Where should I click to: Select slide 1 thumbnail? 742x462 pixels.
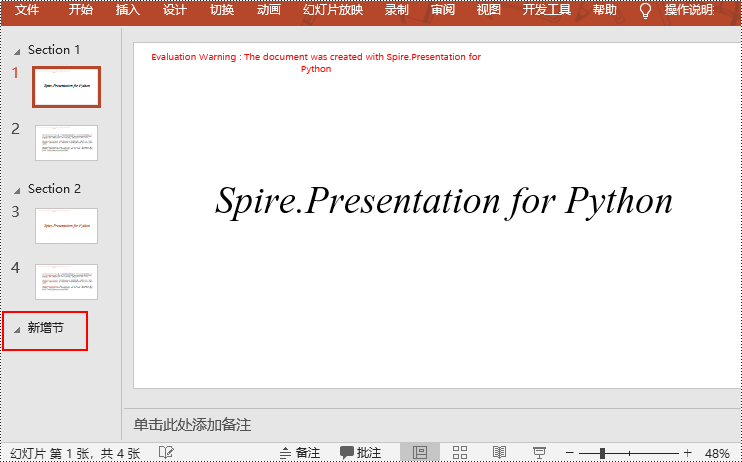click(x=66, y=87)
